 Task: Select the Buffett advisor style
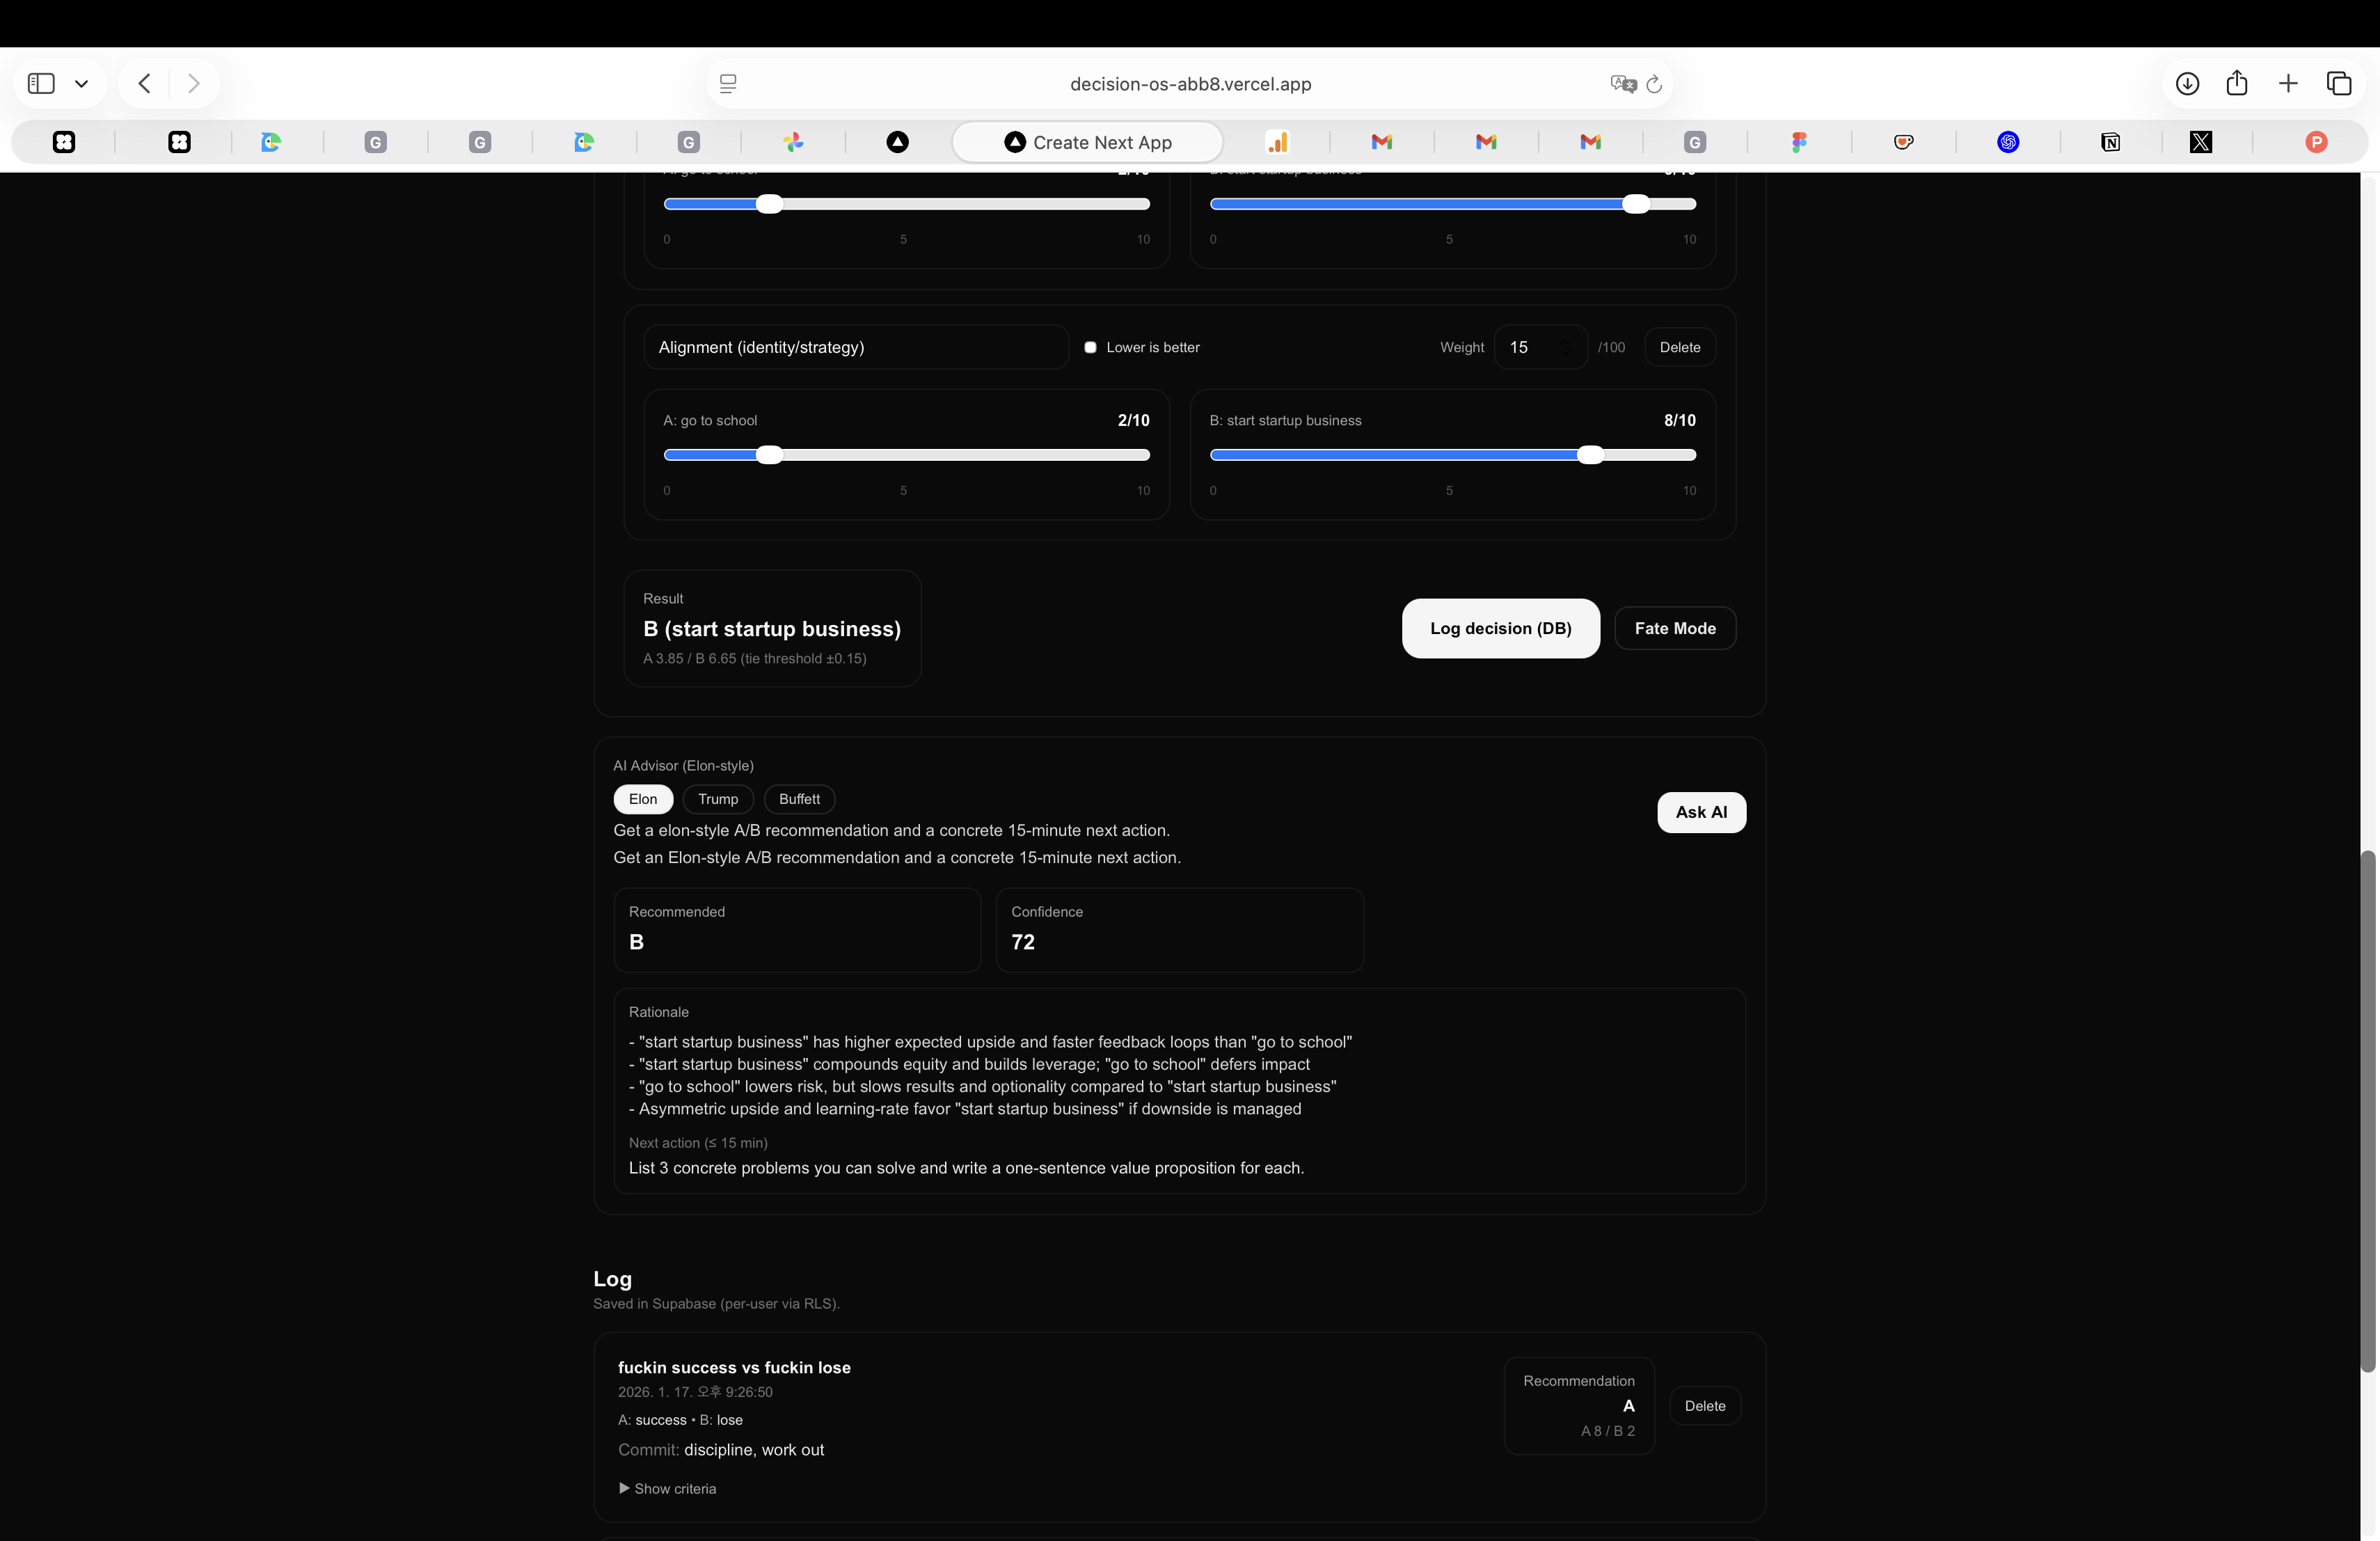[799, 799]
